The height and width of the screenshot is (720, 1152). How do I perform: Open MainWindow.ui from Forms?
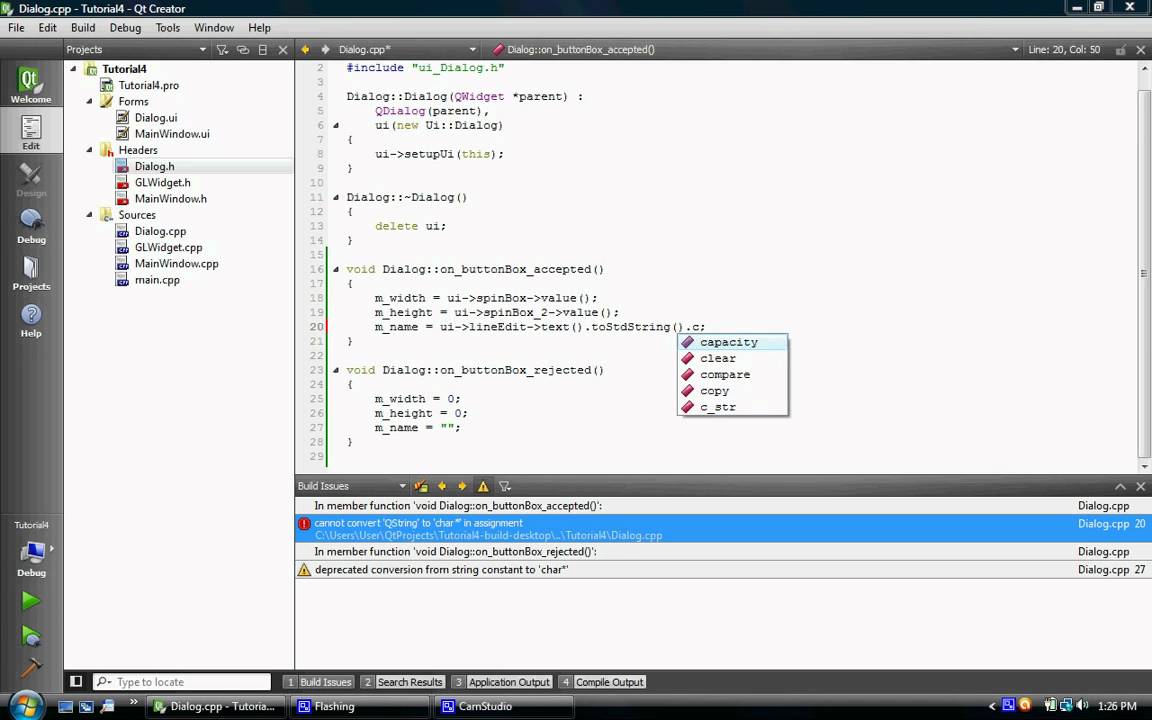(172, 134)
